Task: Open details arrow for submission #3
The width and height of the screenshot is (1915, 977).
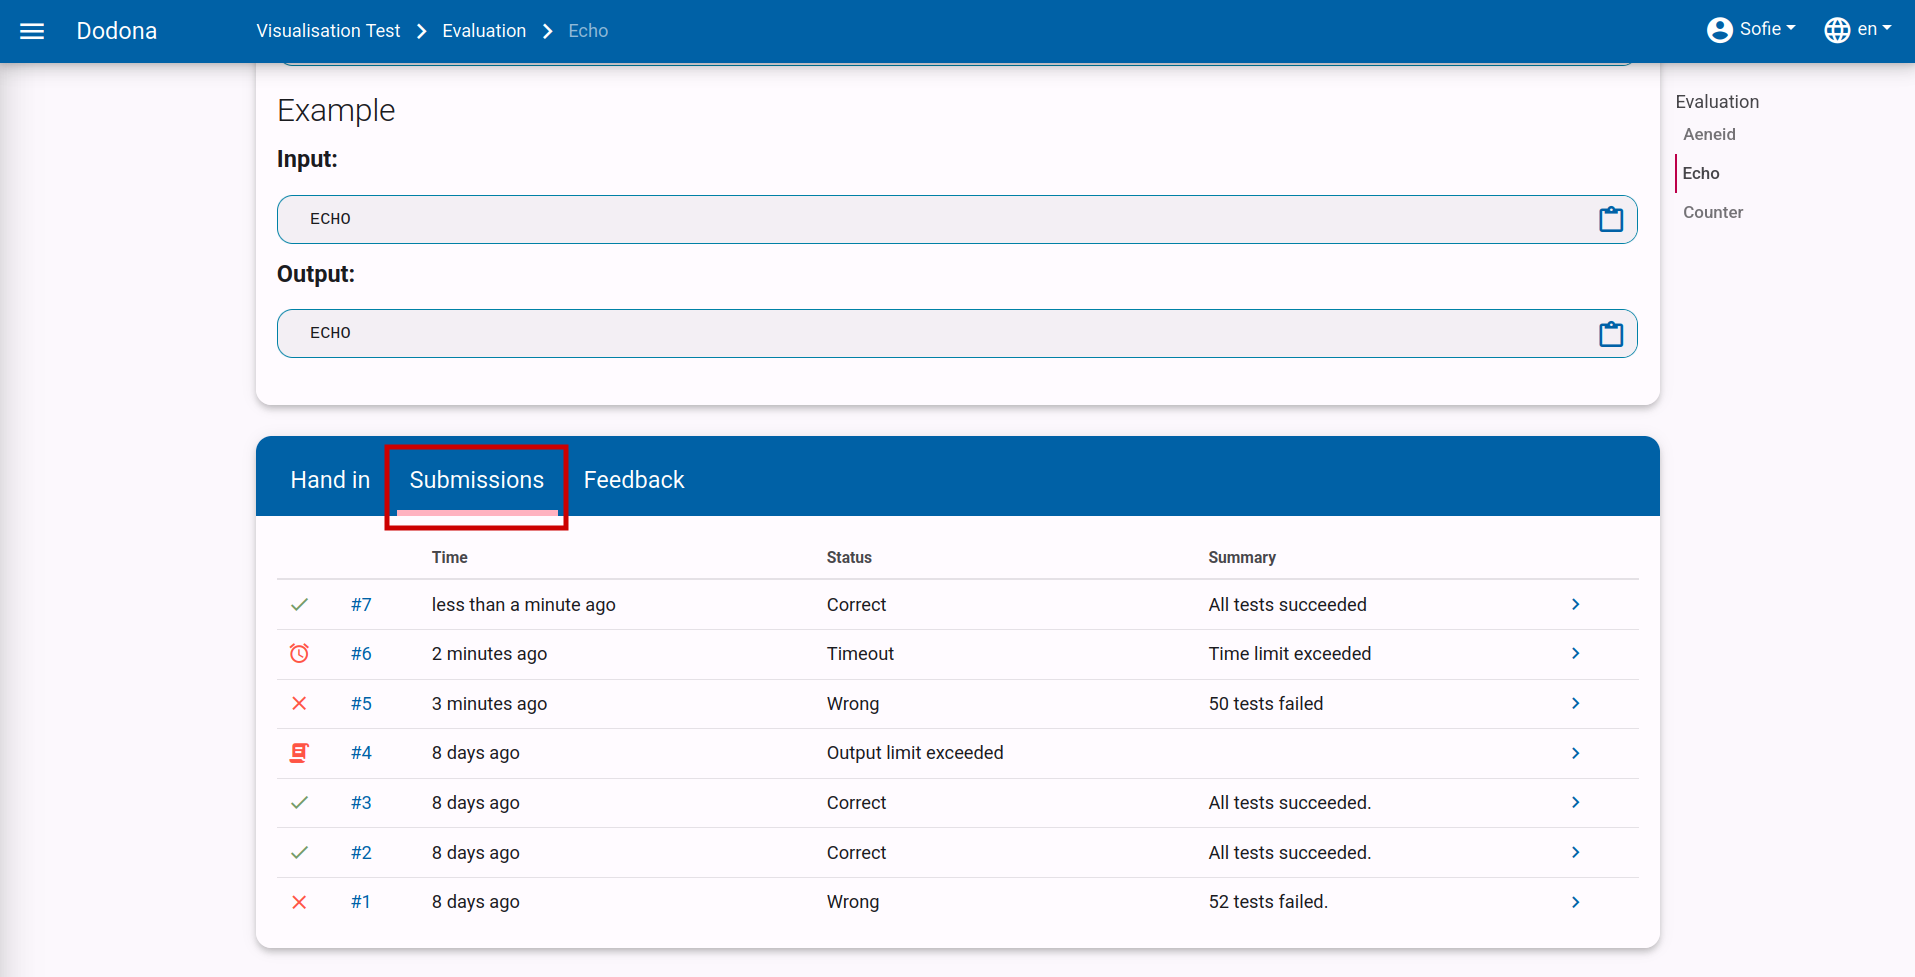Action: tap(1575, 802)
